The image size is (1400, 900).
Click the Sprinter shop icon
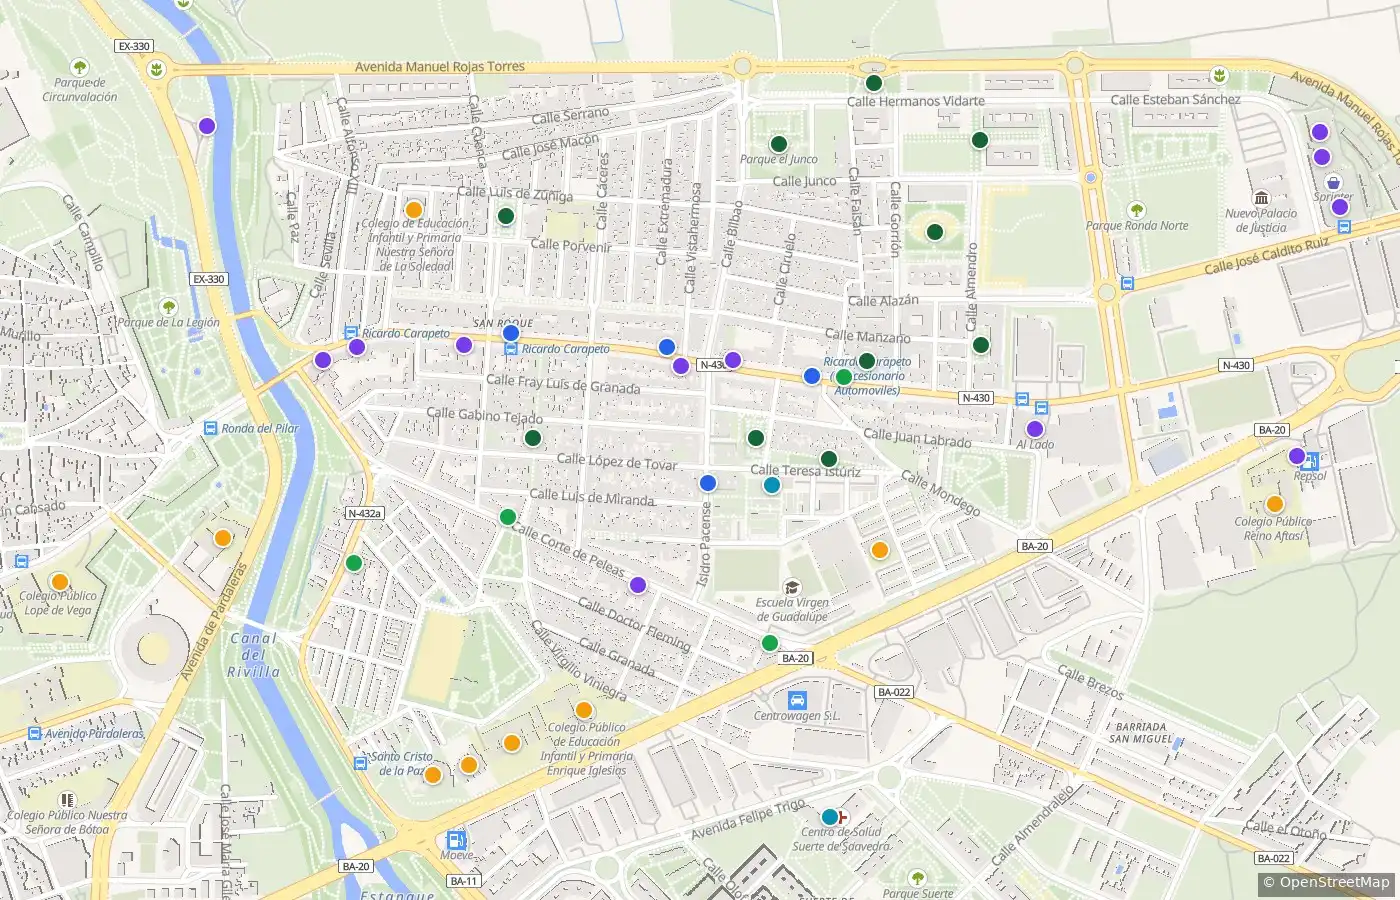[x=1333, y=183]
